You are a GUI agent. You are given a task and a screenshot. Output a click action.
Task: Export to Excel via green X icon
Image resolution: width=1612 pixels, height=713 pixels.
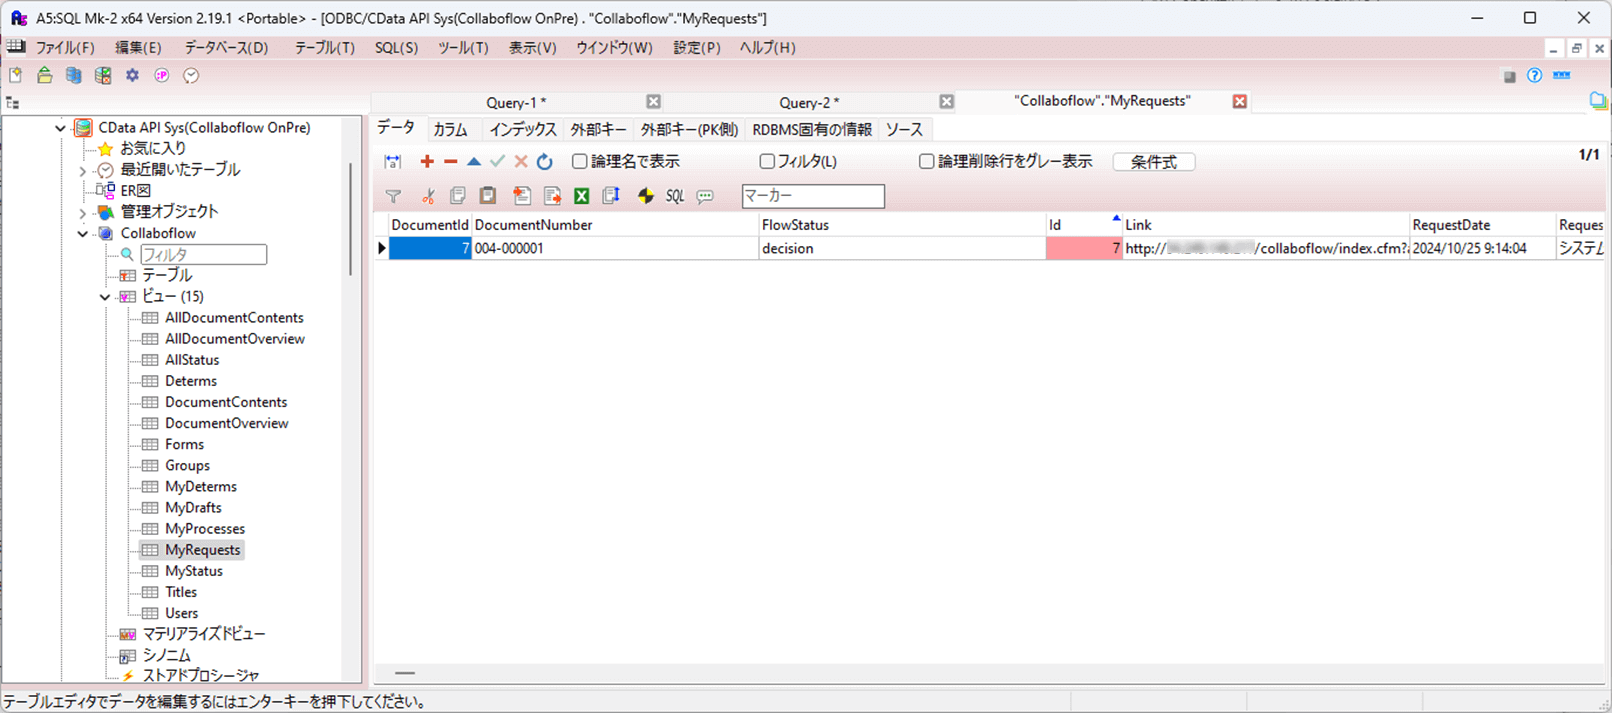[582, 196]
